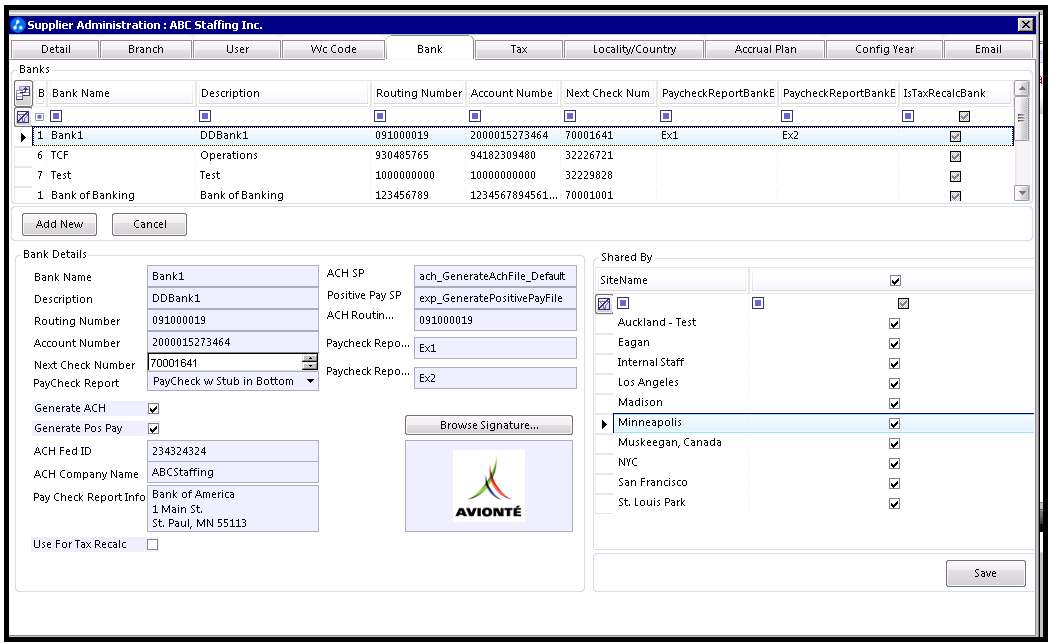The width and height of the screenshot is (1050, 643).
Task: Click the Routing Number column filter icon
Action: 381,116
